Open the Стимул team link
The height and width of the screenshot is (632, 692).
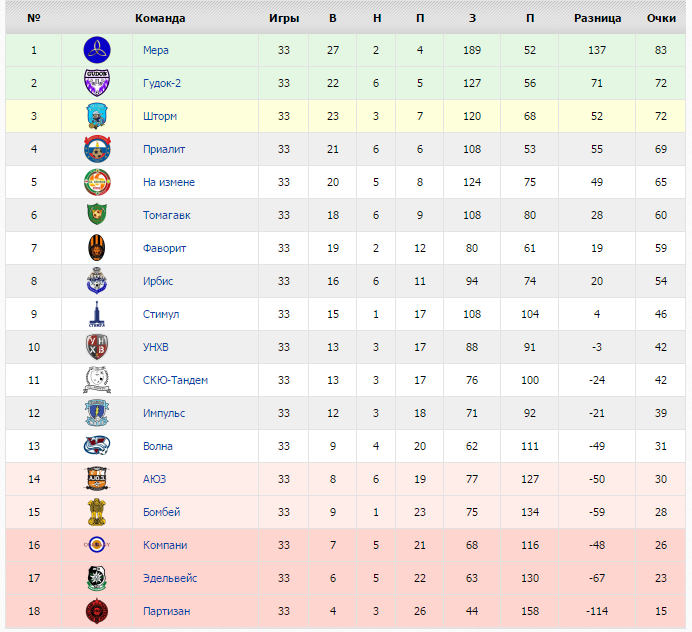(x=161, y=314)
